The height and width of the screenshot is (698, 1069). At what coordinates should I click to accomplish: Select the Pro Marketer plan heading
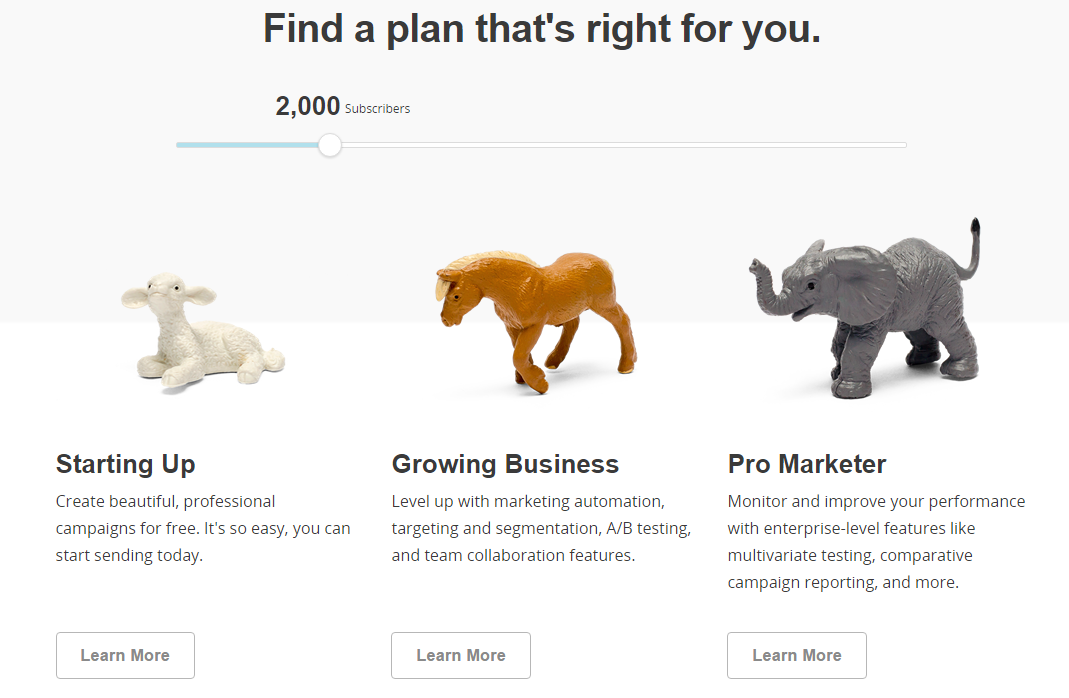[807, 464]
